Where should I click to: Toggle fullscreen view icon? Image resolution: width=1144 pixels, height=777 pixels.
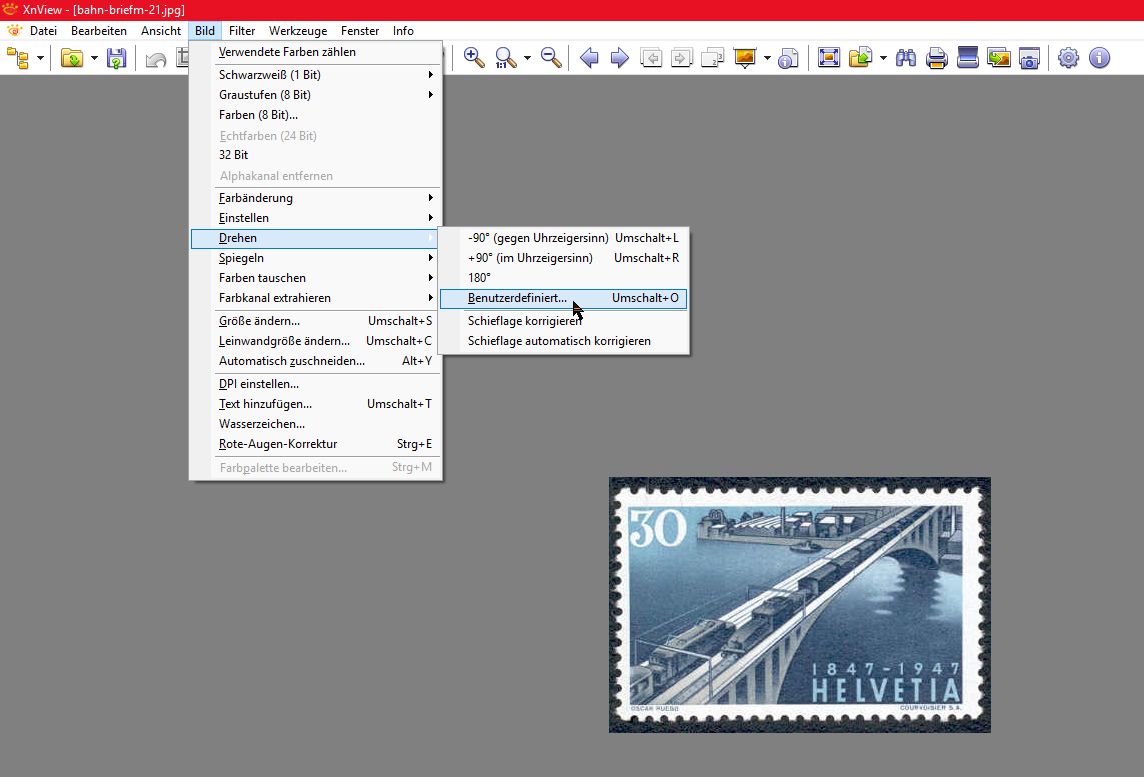[828, 58]
